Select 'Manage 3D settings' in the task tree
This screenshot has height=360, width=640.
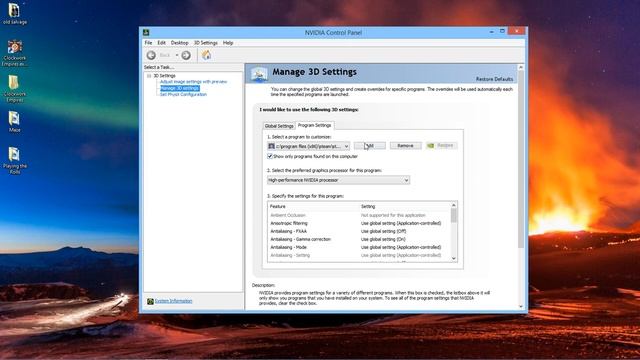[x=180, y=88]
